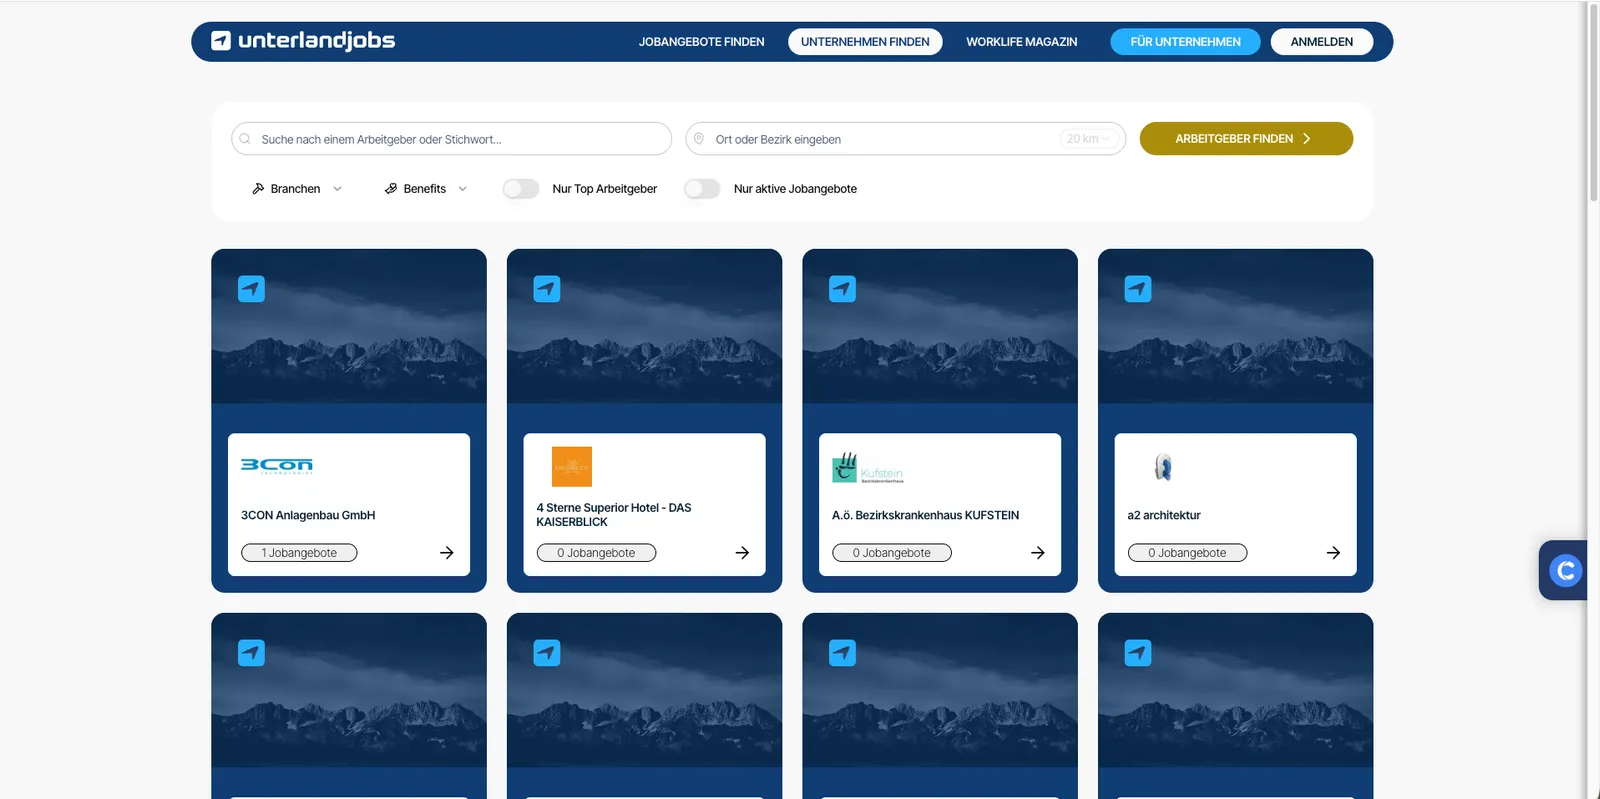
Task: Open the a2 architektur company name
Action: (x=1164, y=516)
